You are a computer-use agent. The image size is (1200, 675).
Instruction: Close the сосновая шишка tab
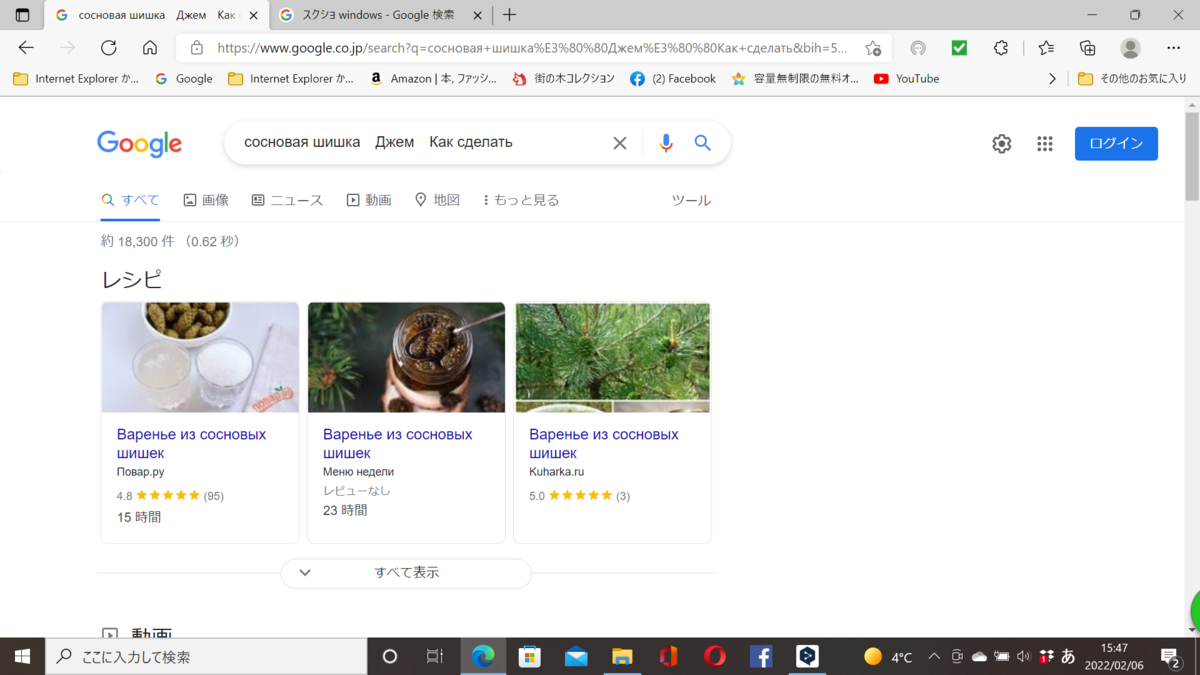(254, 15)
